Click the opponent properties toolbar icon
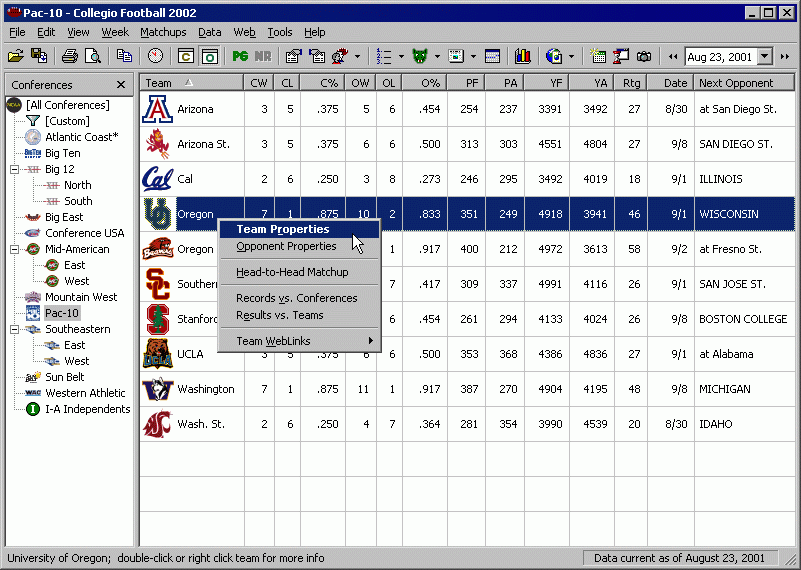Screen dimensions: 801x570 [x=317, y=56]
